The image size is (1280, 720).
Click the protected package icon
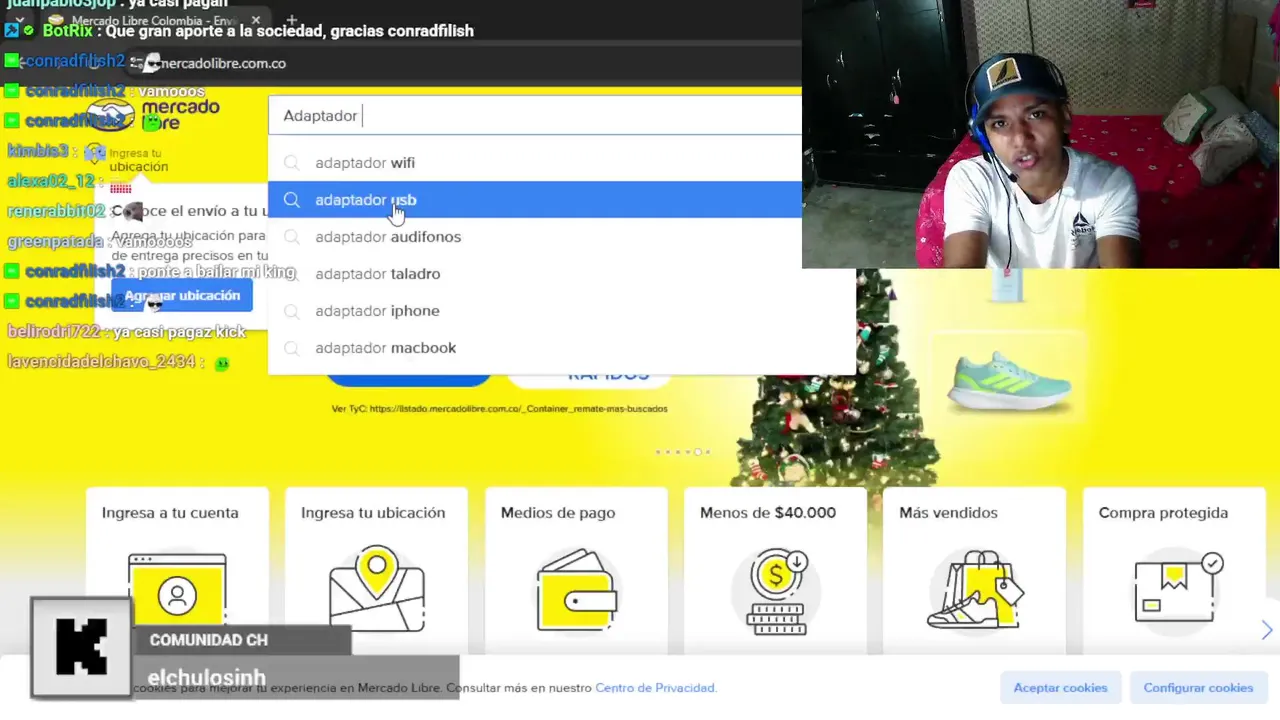(x=1178, y=587)
